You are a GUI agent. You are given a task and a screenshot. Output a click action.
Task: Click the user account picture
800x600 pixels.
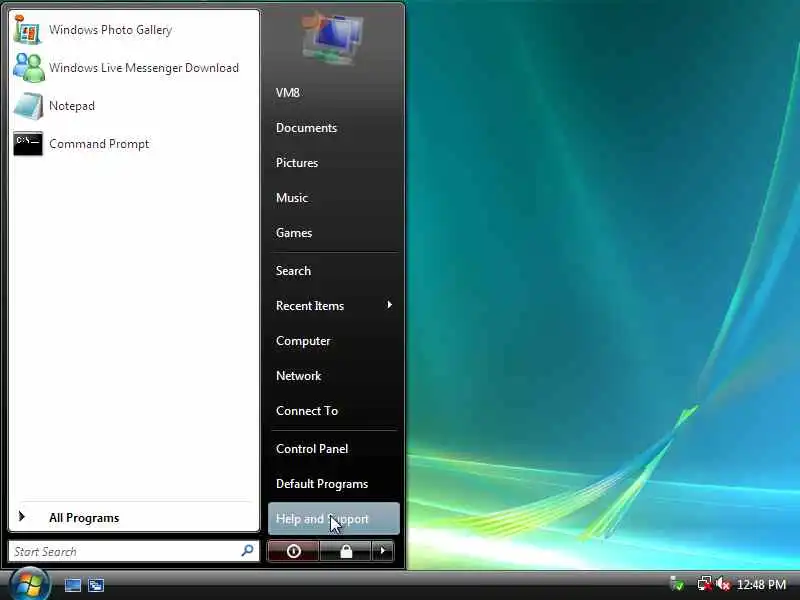click(333, 39)
